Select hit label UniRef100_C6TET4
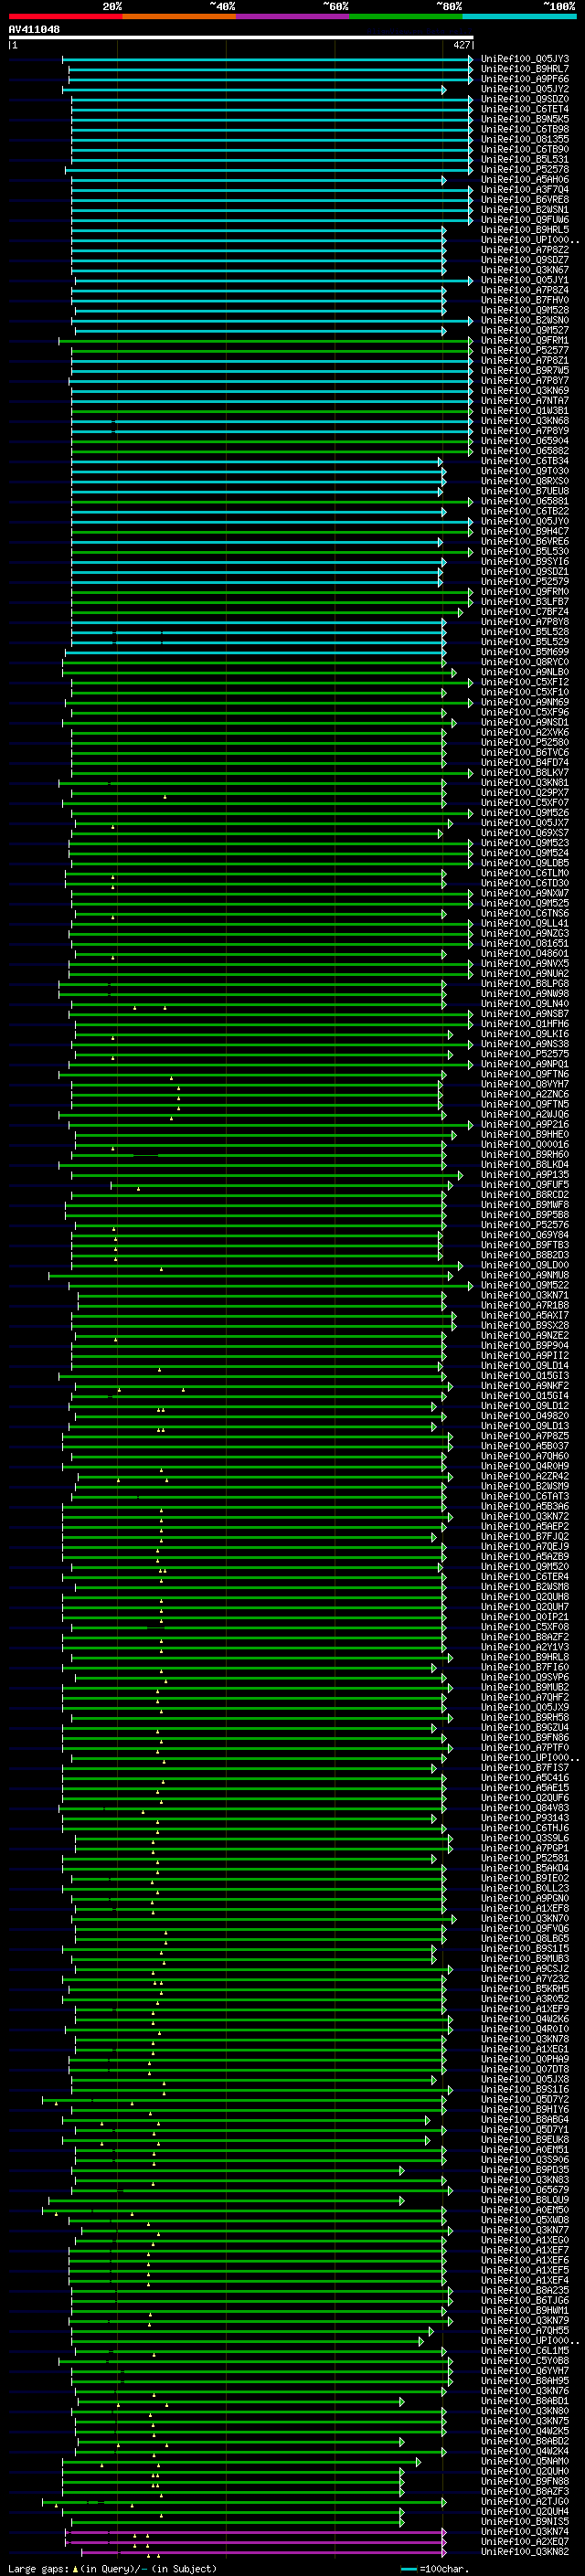Image resolution: width=585 pixels, height=2576 pixels. [x=525, y=109]
